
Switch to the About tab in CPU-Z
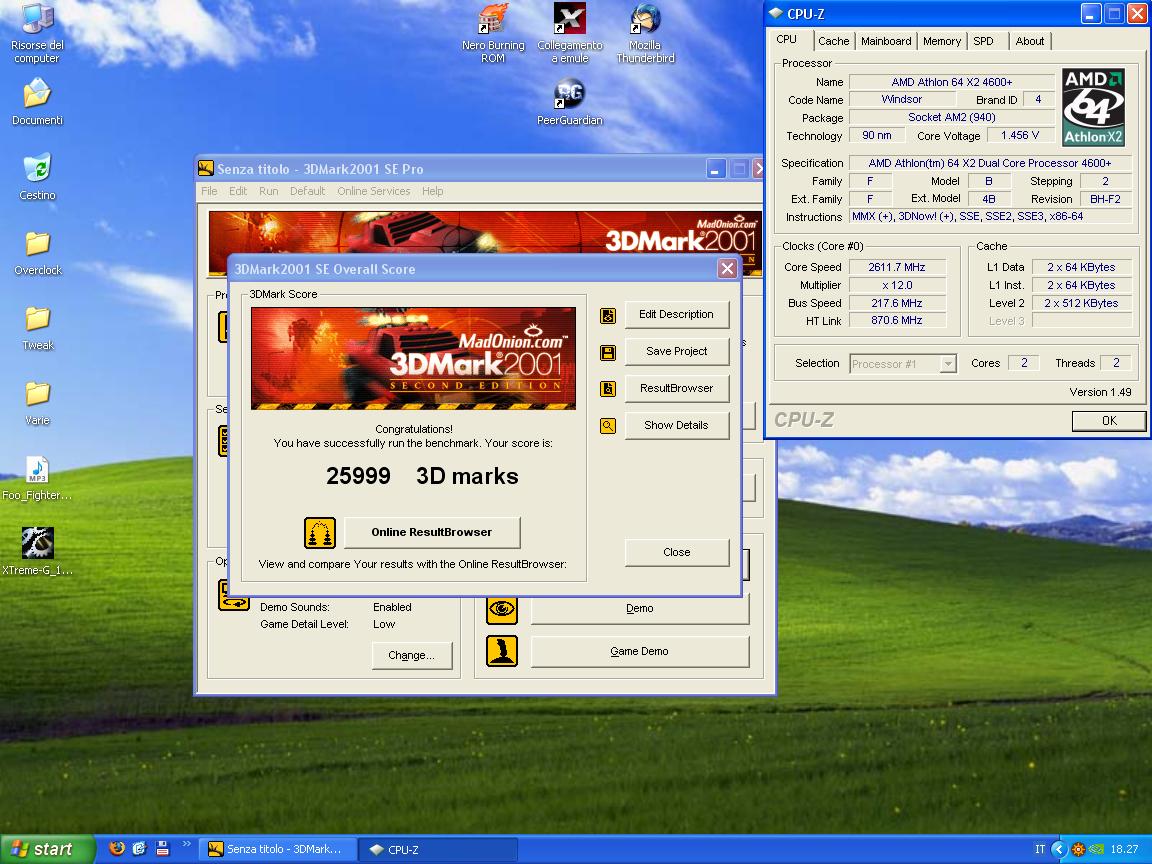pyautogui.click(x=1029, y=41)
